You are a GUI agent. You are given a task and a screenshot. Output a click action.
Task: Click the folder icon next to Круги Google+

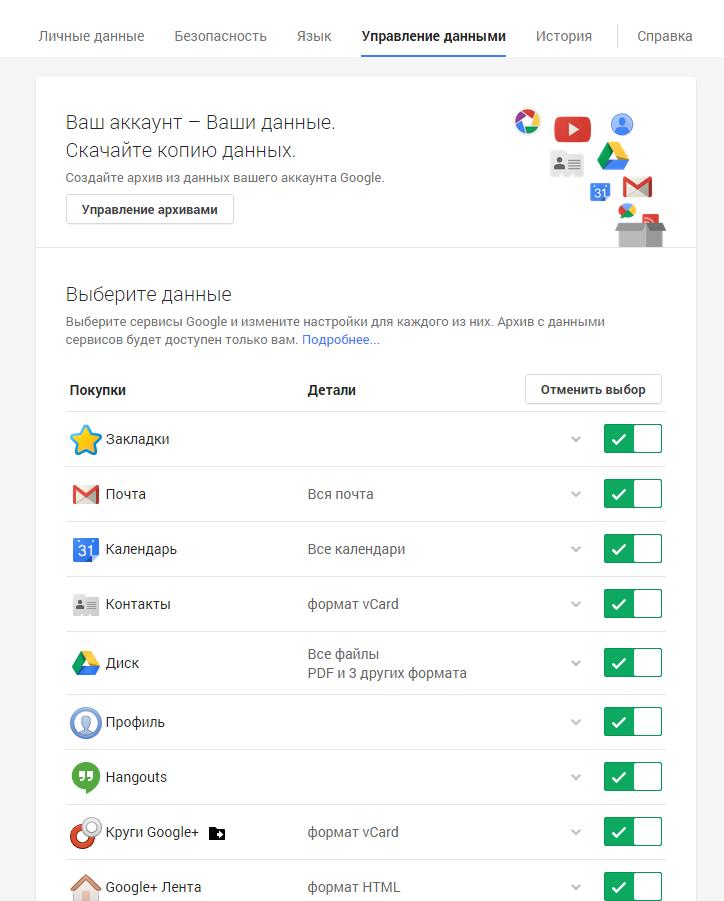coord(217,833)
